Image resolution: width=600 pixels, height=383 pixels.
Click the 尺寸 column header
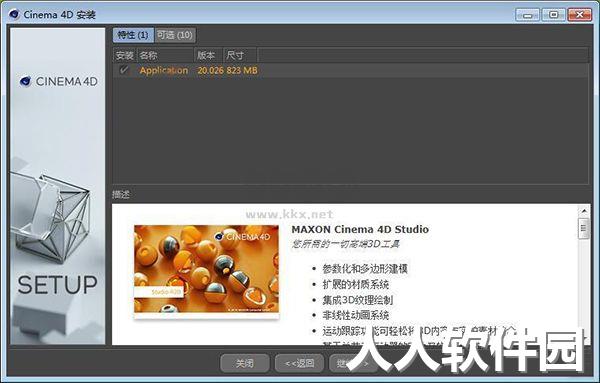click(240, 55)
